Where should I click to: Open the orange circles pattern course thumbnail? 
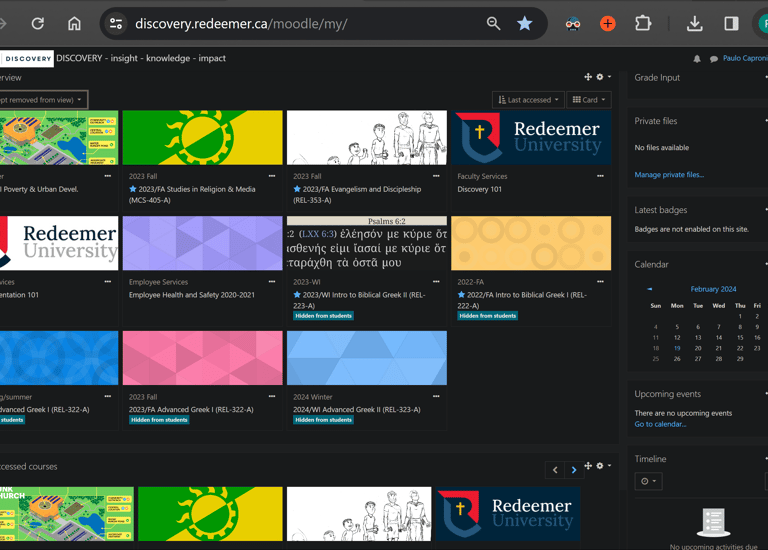click(531, 243)
